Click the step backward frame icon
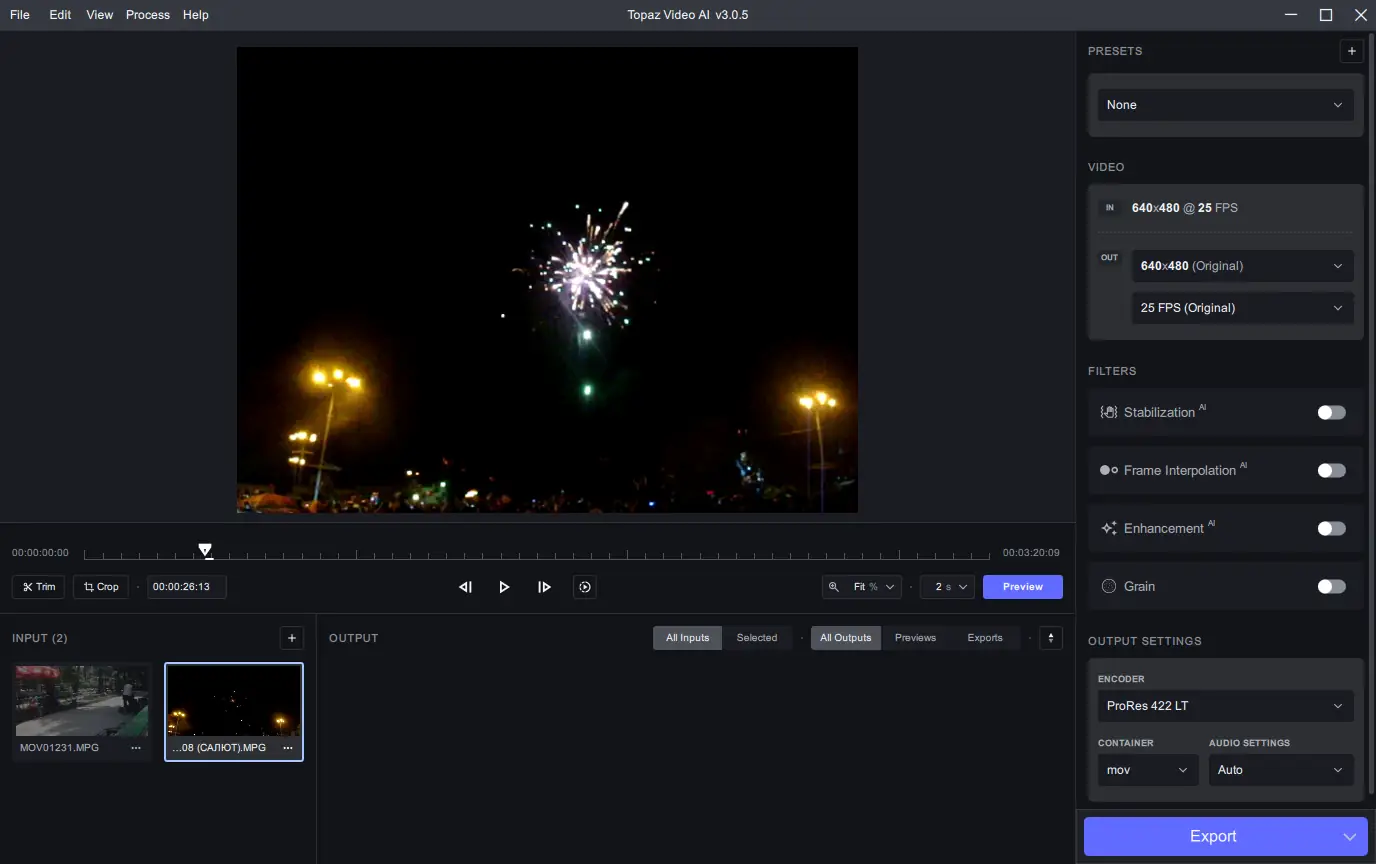 (x=465, y=587)
